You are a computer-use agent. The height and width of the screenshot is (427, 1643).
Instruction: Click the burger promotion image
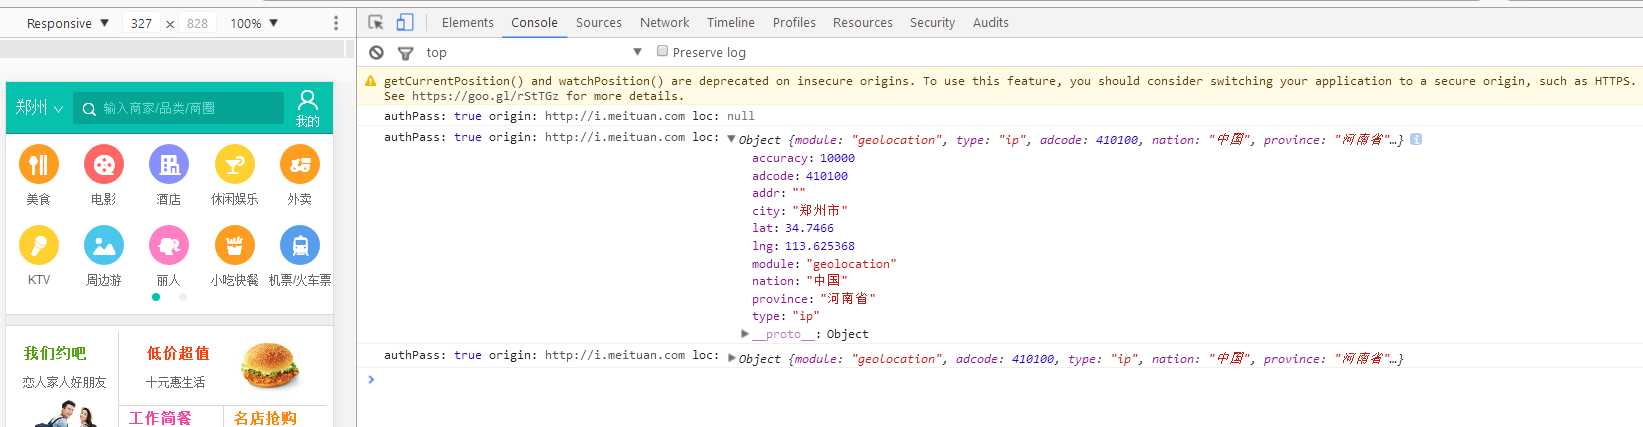[x=270, y=366]
